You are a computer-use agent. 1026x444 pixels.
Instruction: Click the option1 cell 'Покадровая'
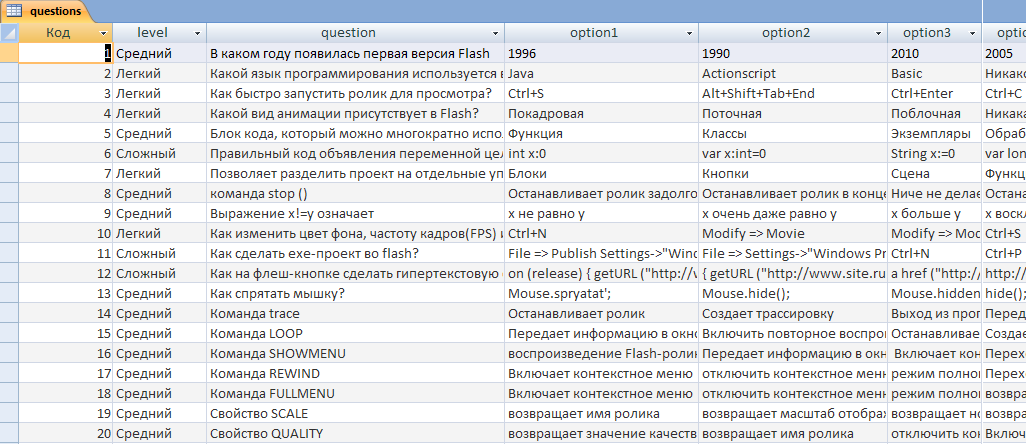pos(601,114)
